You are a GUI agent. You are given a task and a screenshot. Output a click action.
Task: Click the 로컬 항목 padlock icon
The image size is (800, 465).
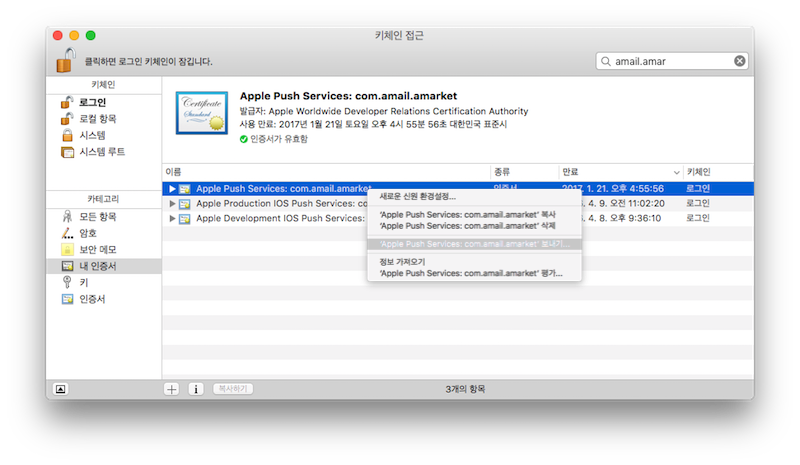tap(67, 119)
